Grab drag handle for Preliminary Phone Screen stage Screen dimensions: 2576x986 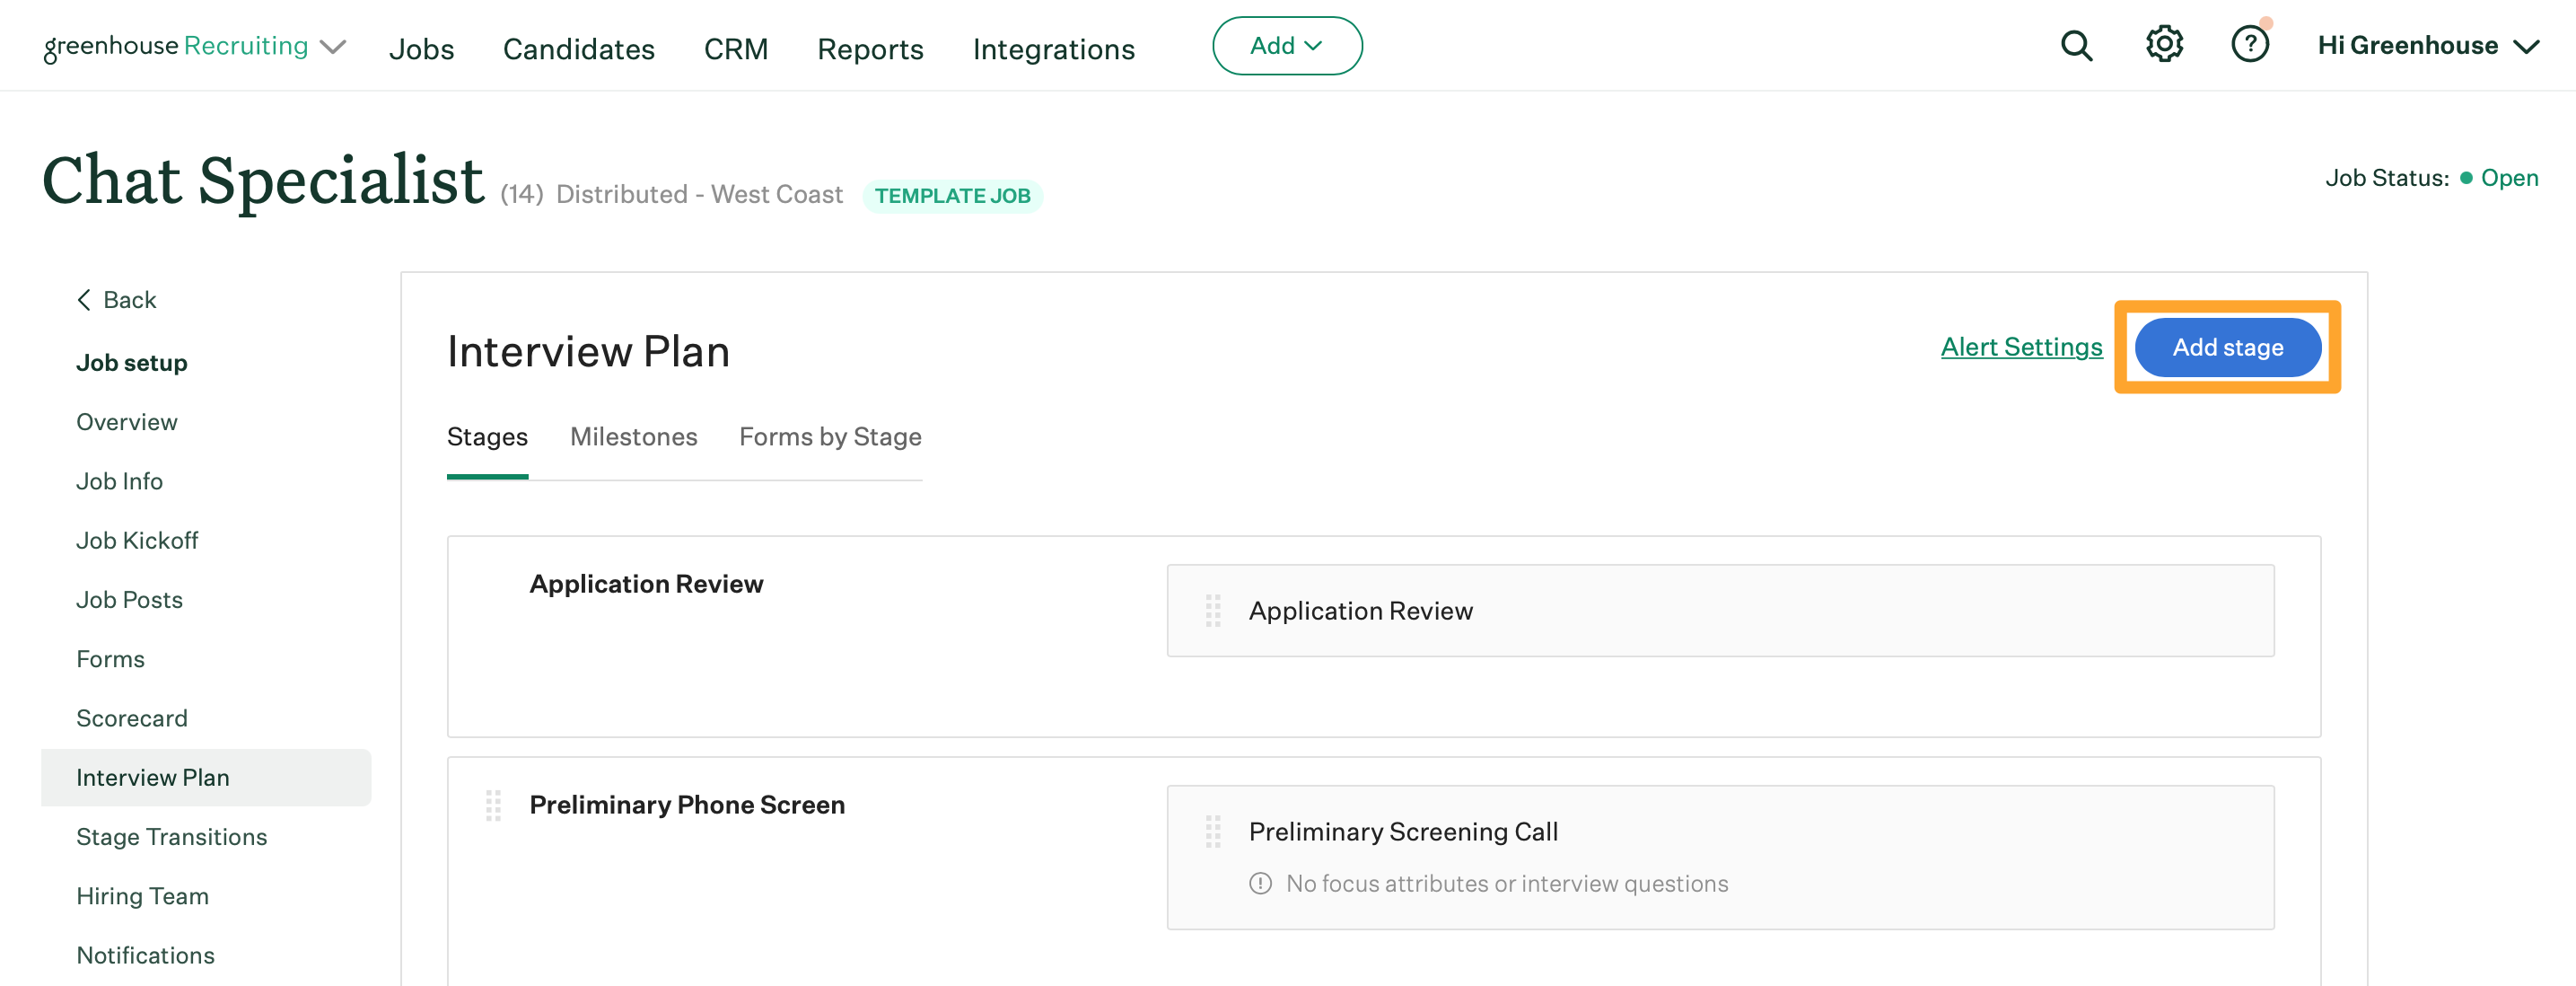[x=493, y=805]
